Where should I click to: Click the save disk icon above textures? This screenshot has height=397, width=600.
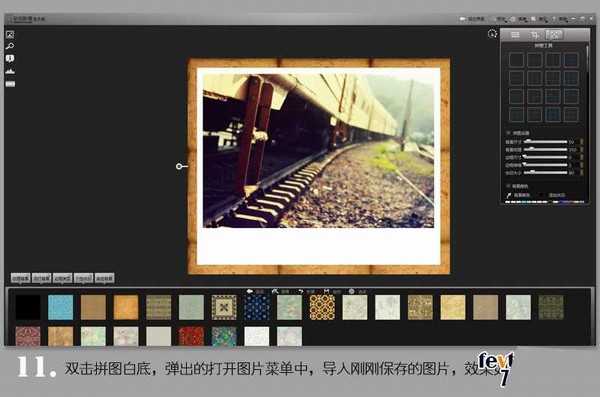(x=326, y=291)
